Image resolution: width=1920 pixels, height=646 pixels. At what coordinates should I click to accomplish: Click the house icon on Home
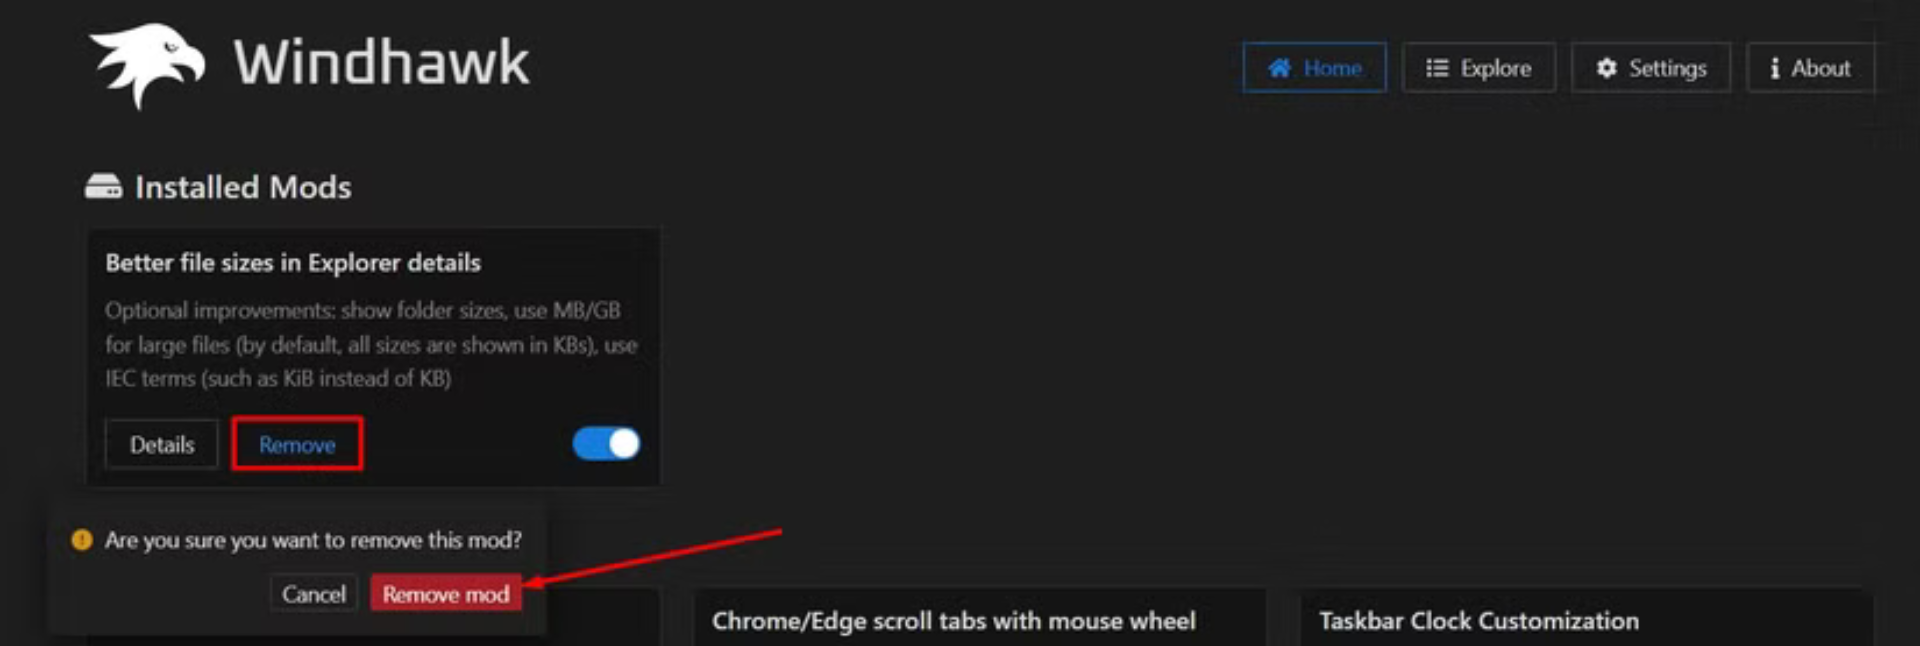1279,68
